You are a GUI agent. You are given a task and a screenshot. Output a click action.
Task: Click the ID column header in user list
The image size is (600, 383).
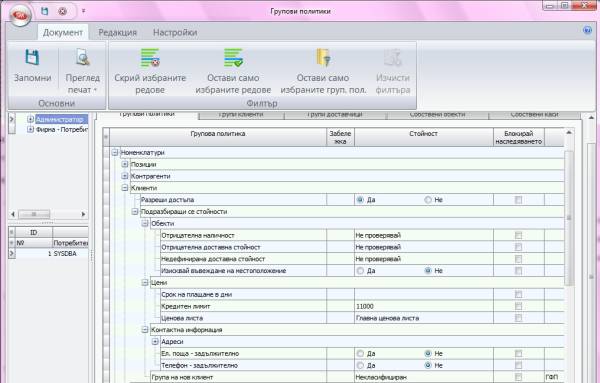[34, 232]
